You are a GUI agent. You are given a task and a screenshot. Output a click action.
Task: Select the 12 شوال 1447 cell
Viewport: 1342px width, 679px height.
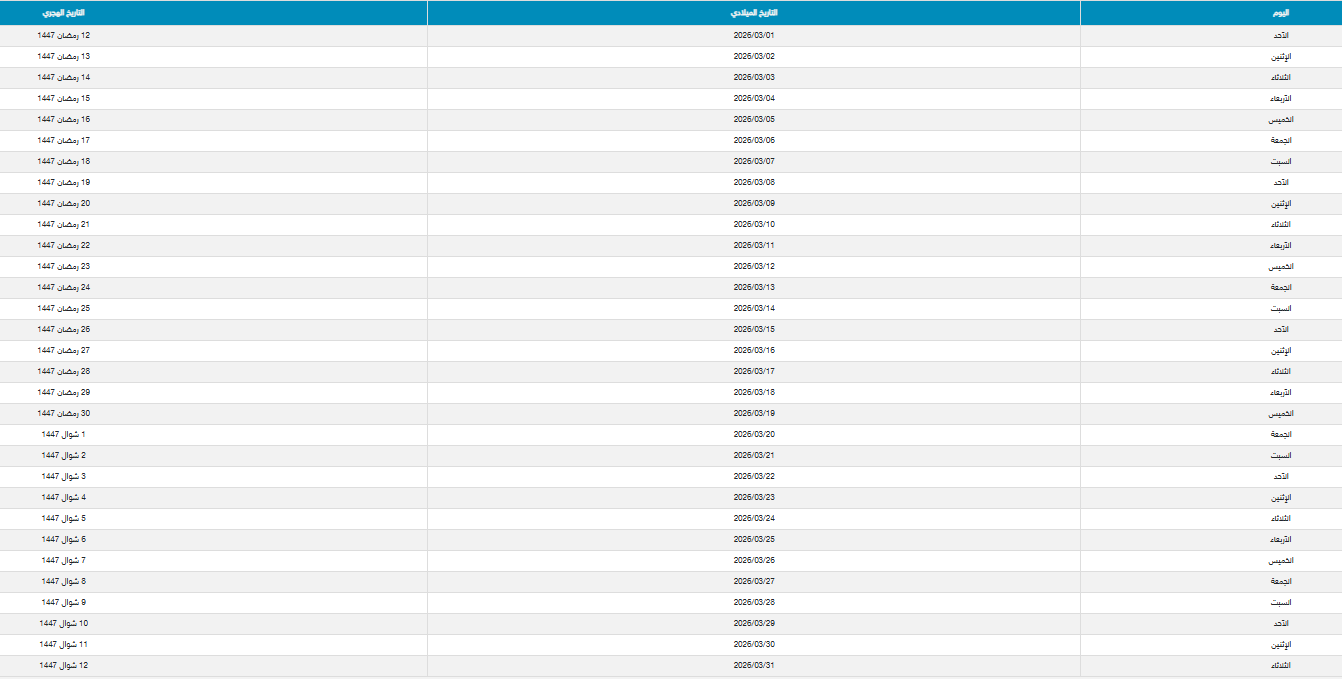[64, 665]
